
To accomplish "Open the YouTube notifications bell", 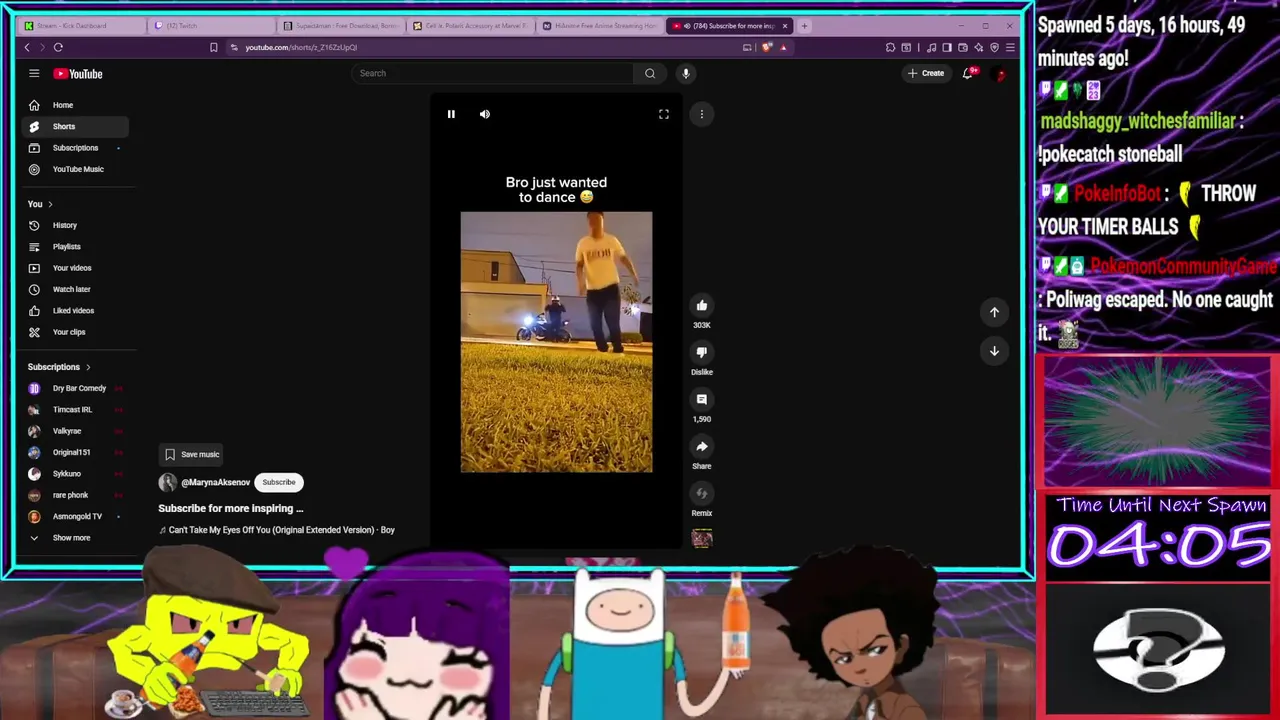I will point(968,73).
